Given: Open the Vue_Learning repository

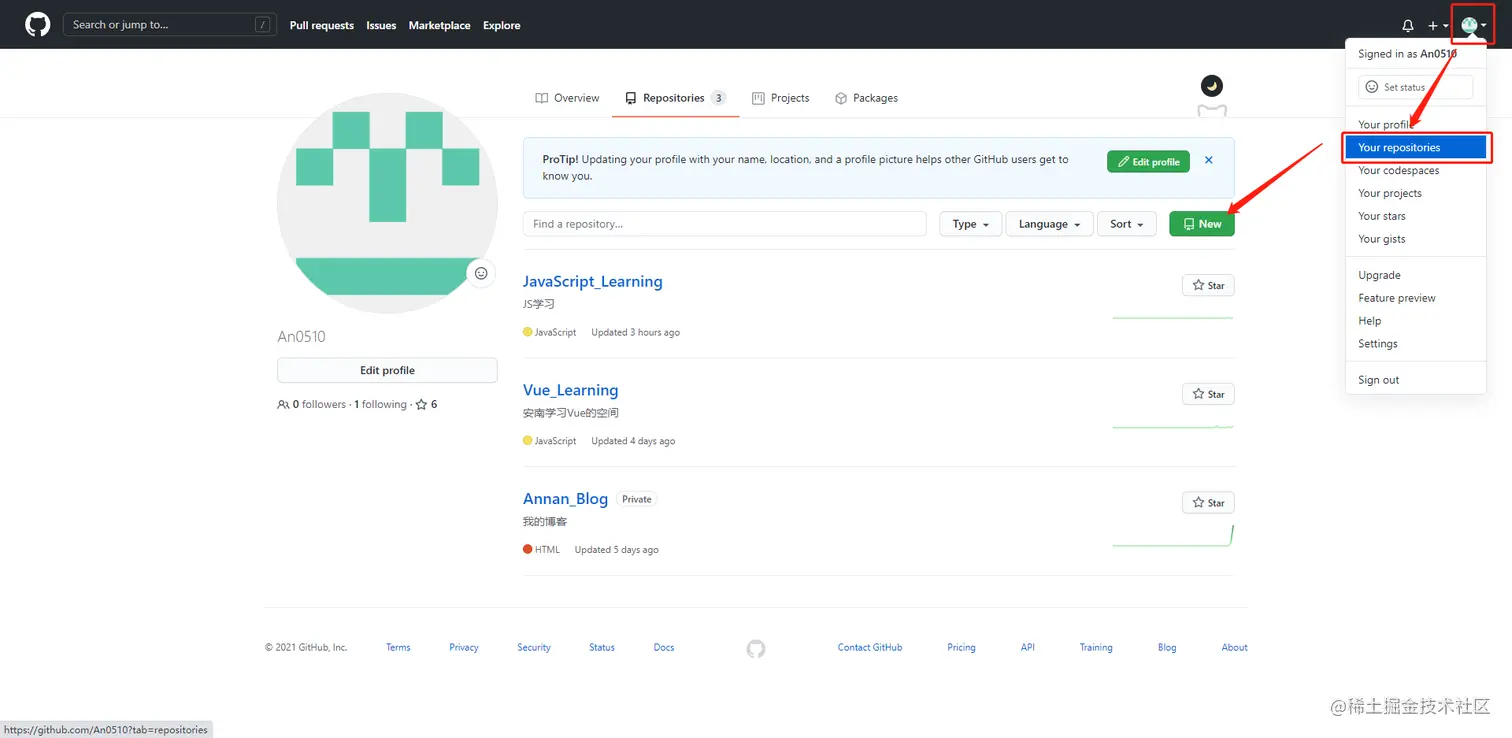Looking at the screenshot, I should (570, 390).
